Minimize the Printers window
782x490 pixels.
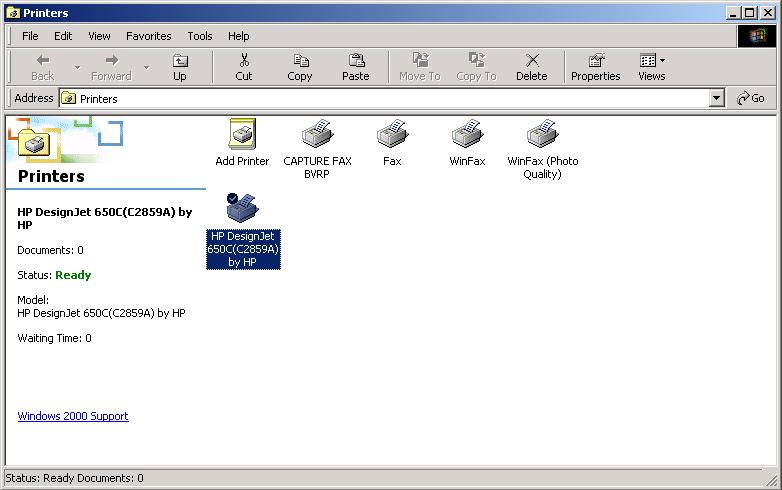[x=732, y=13]
